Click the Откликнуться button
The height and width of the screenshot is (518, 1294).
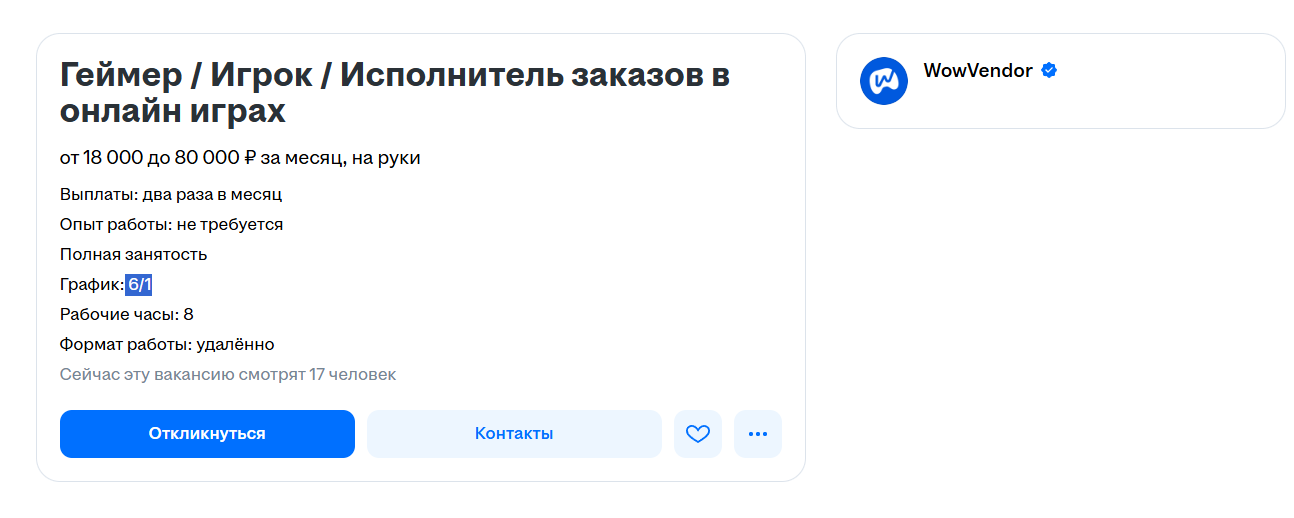tap(207, 434)
